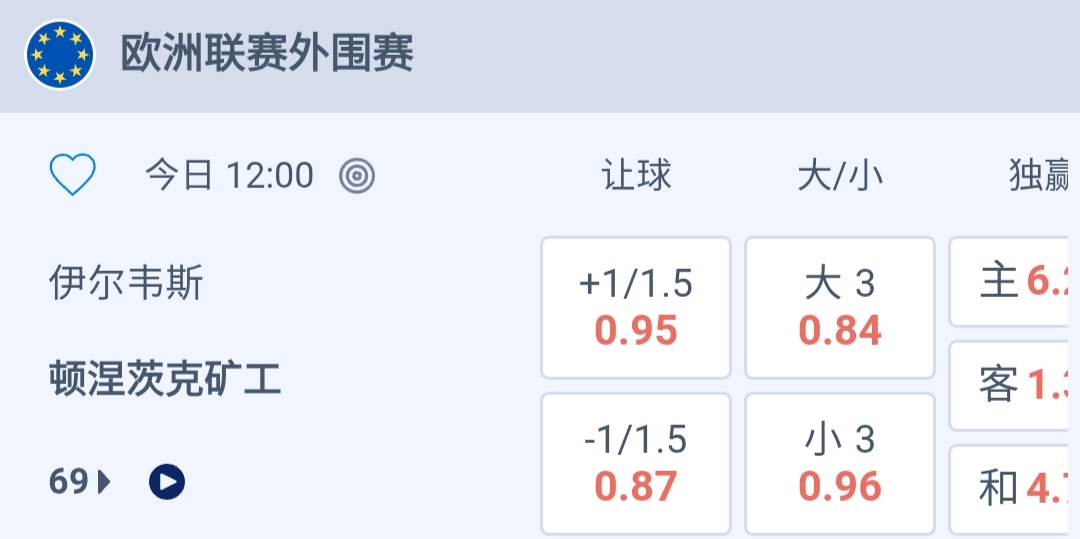The width and height of the screenshot is (1080, 539).
Task: Play the live stream for this match
Action: pos(167,483)
